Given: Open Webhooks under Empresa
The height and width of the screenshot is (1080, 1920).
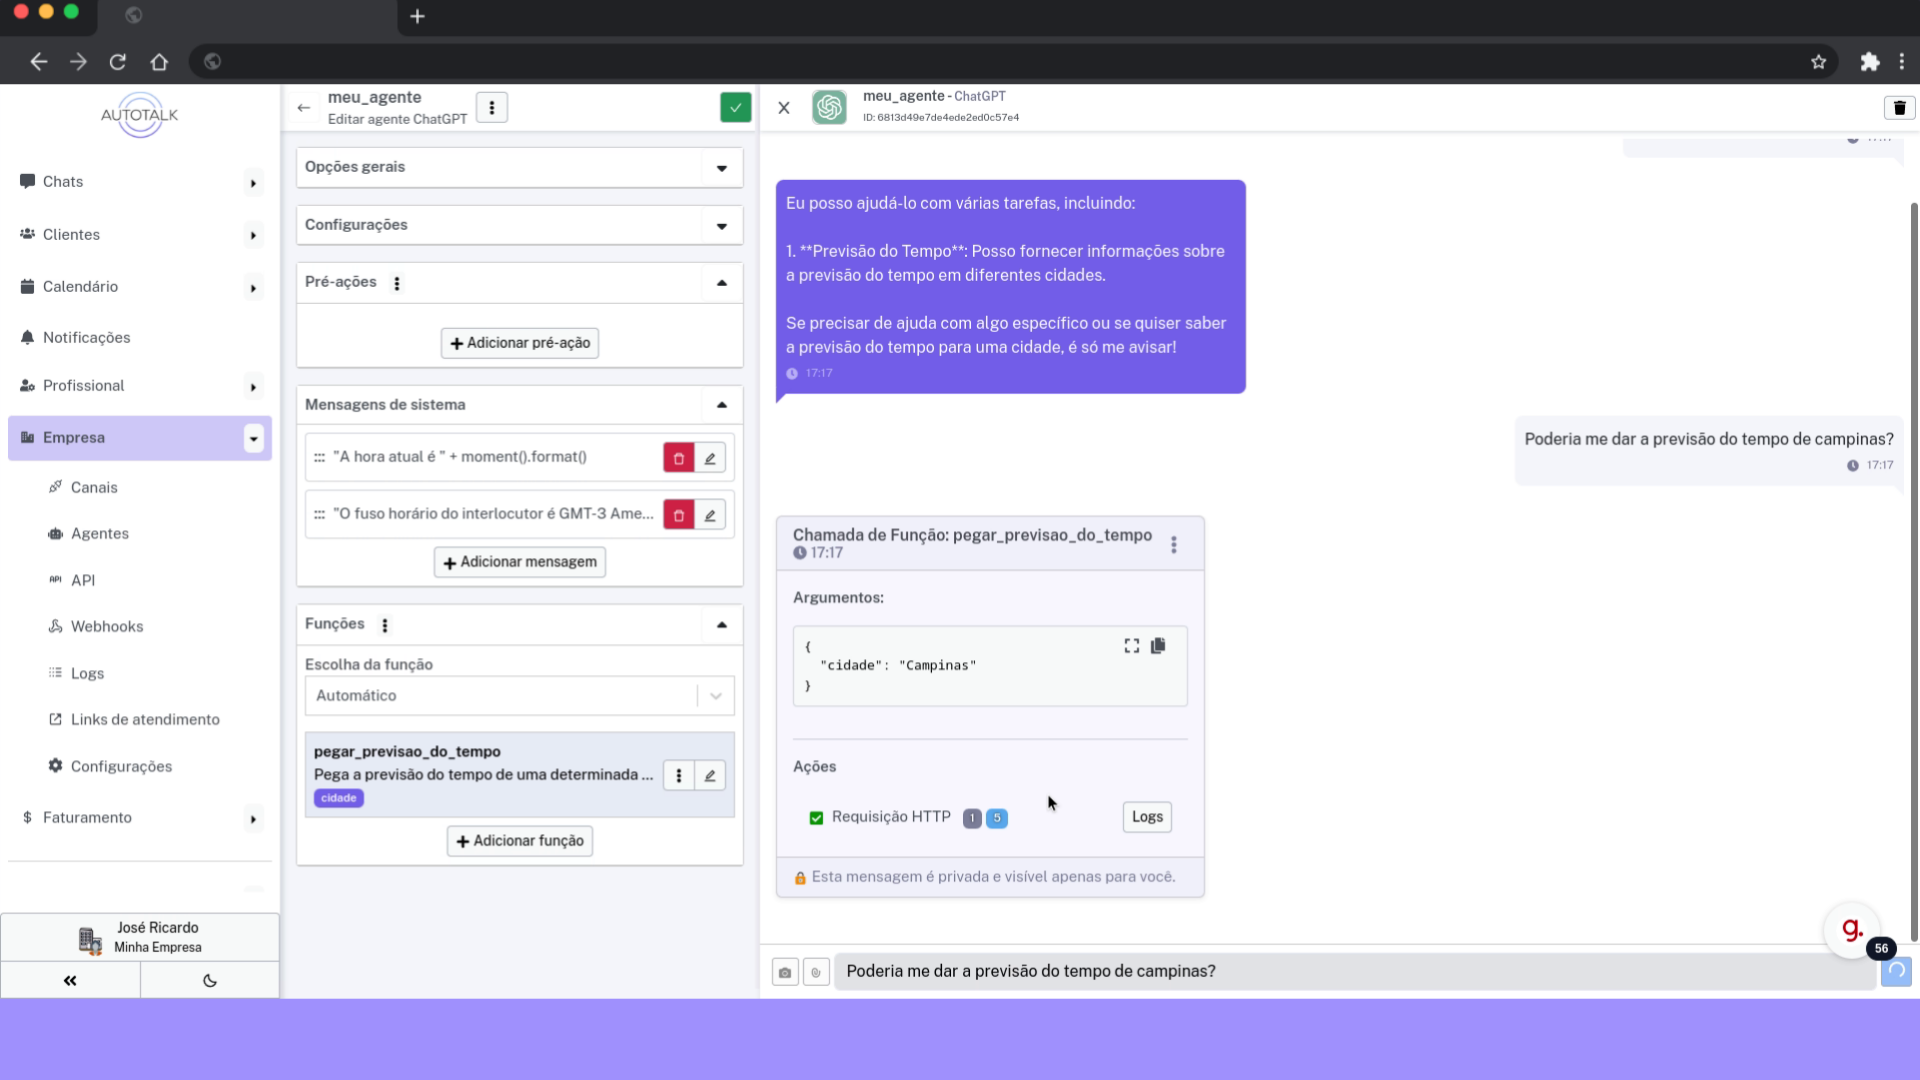Looking at the screenshot, I should point(107,627).
